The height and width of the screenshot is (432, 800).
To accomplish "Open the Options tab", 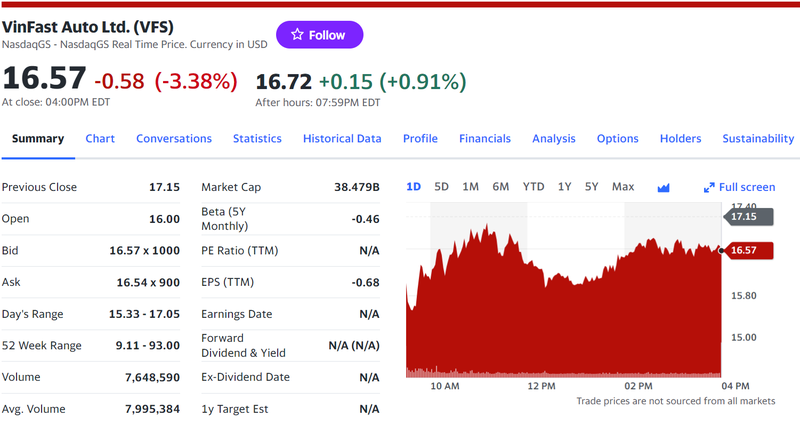I will (x=618, y=139).
